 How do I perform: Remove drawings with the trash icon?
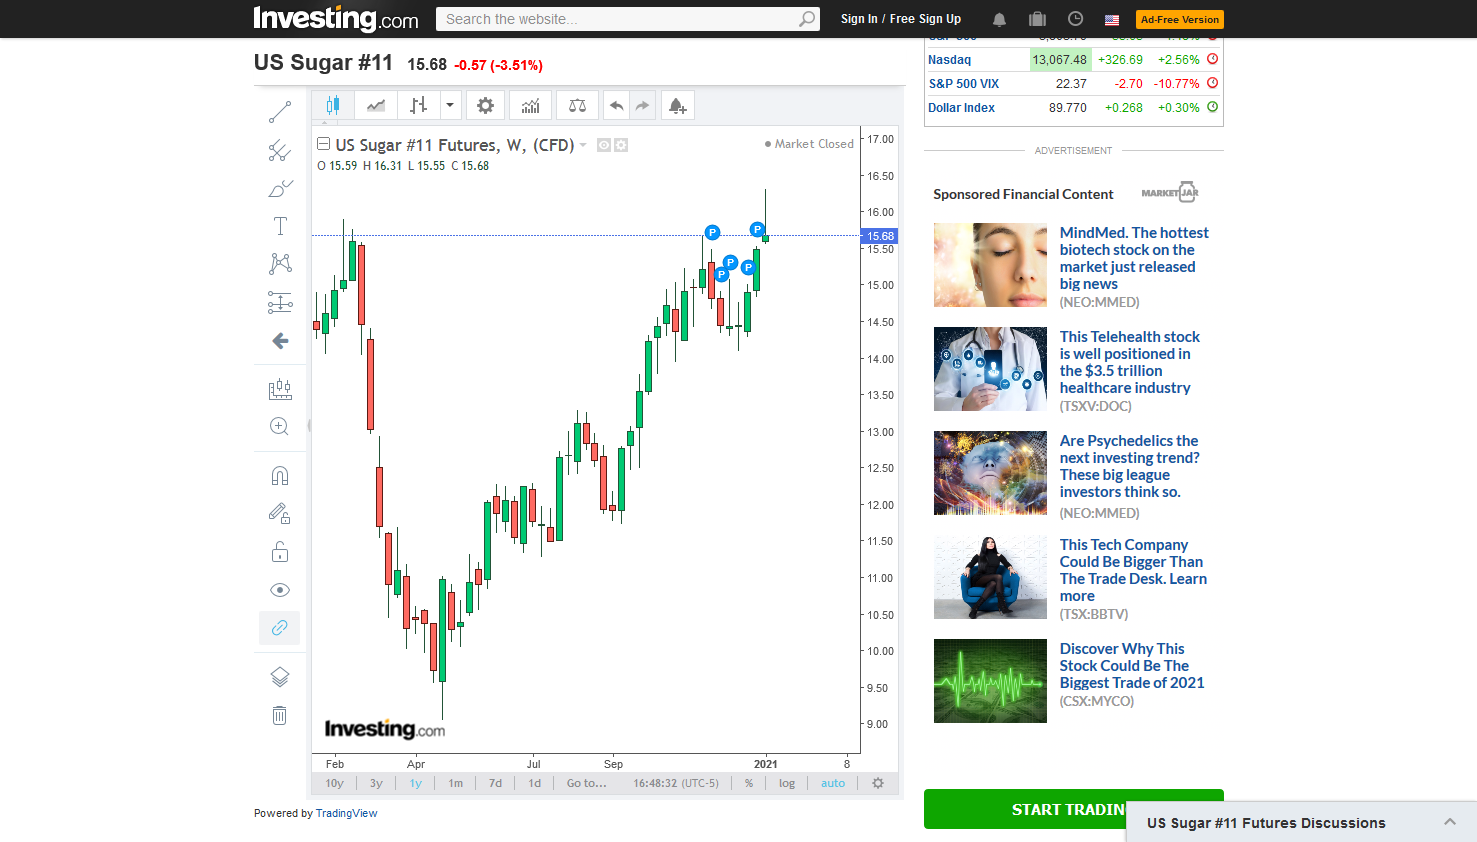tap(280, 715)
